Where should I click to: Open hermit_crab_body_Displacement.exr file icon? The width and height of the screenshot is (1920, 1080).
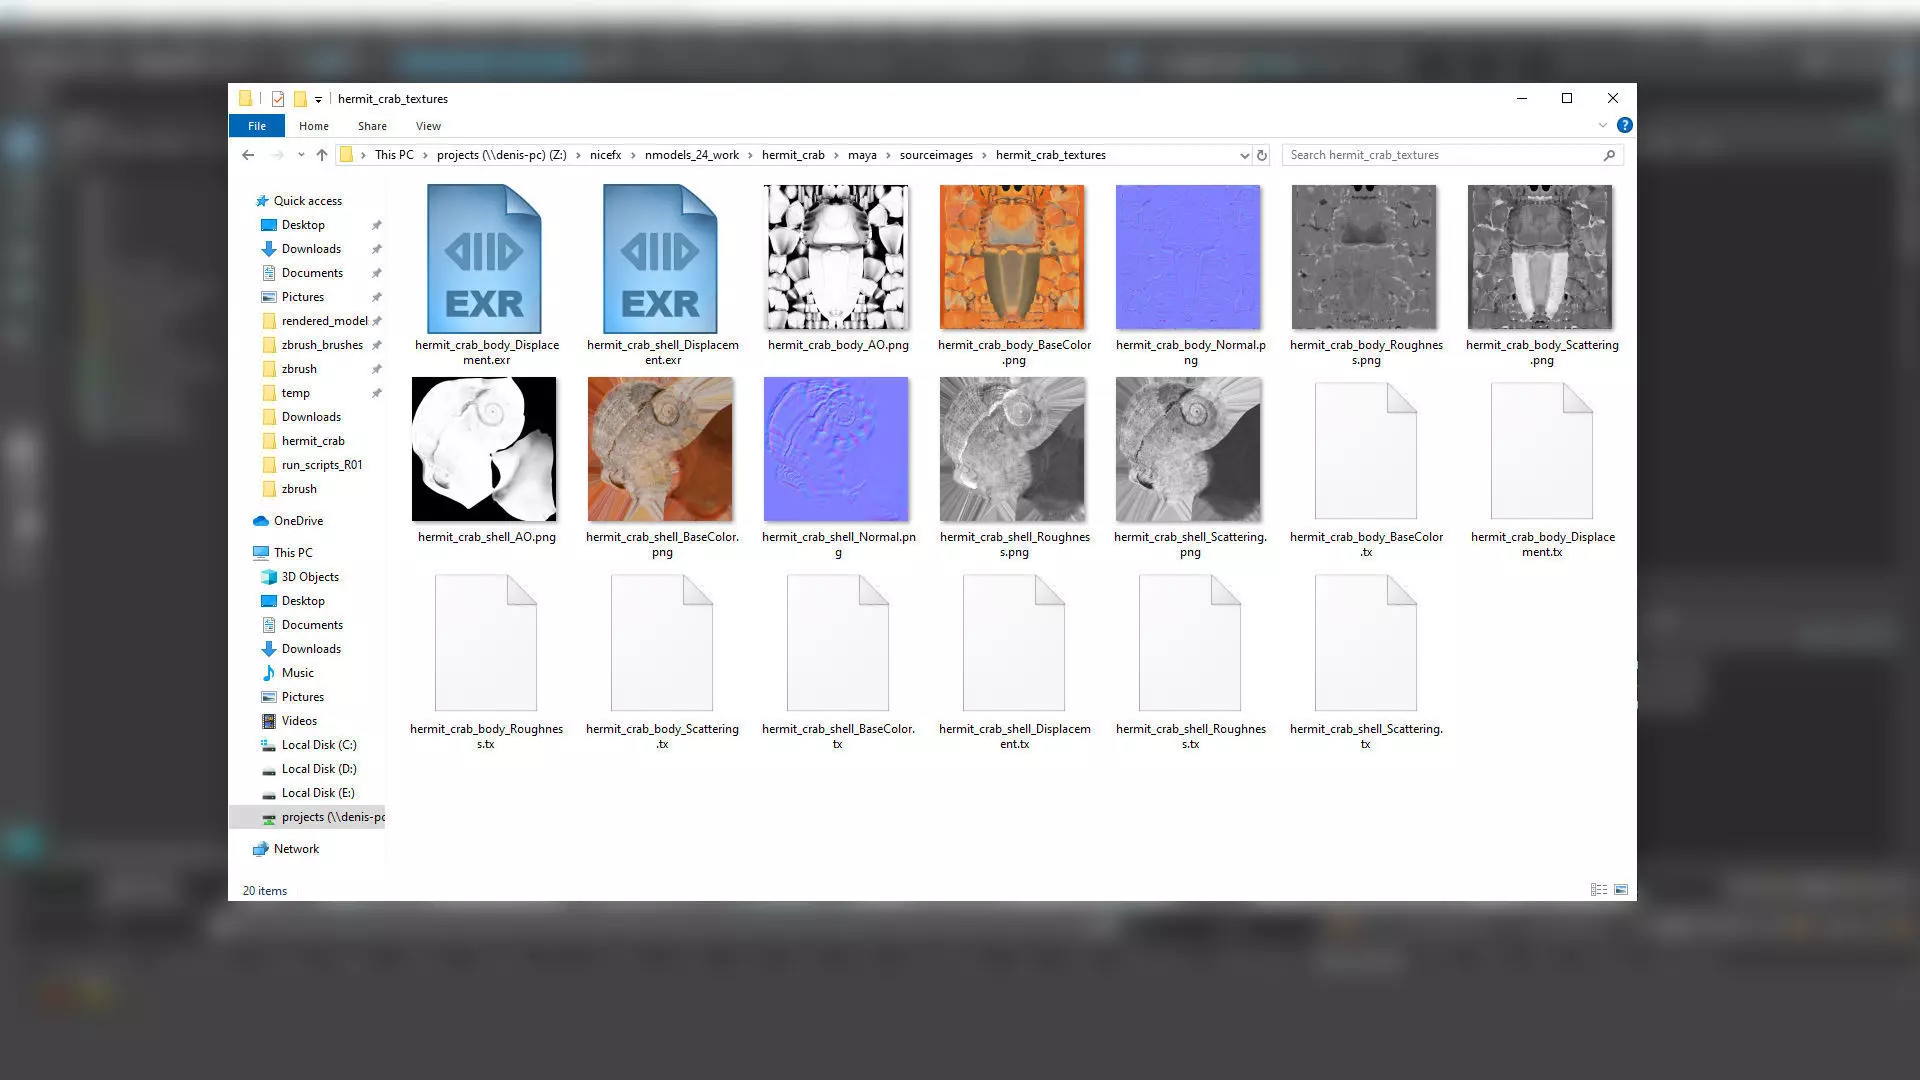484,259
